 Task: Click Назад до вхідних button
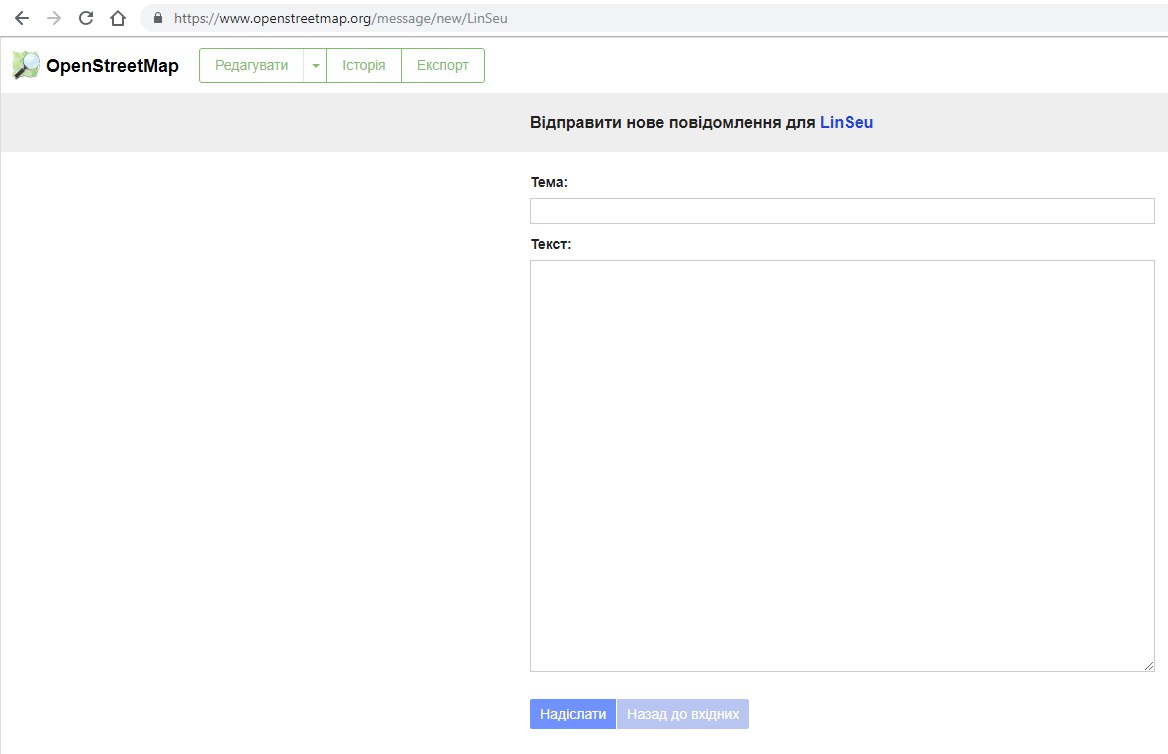683,714
